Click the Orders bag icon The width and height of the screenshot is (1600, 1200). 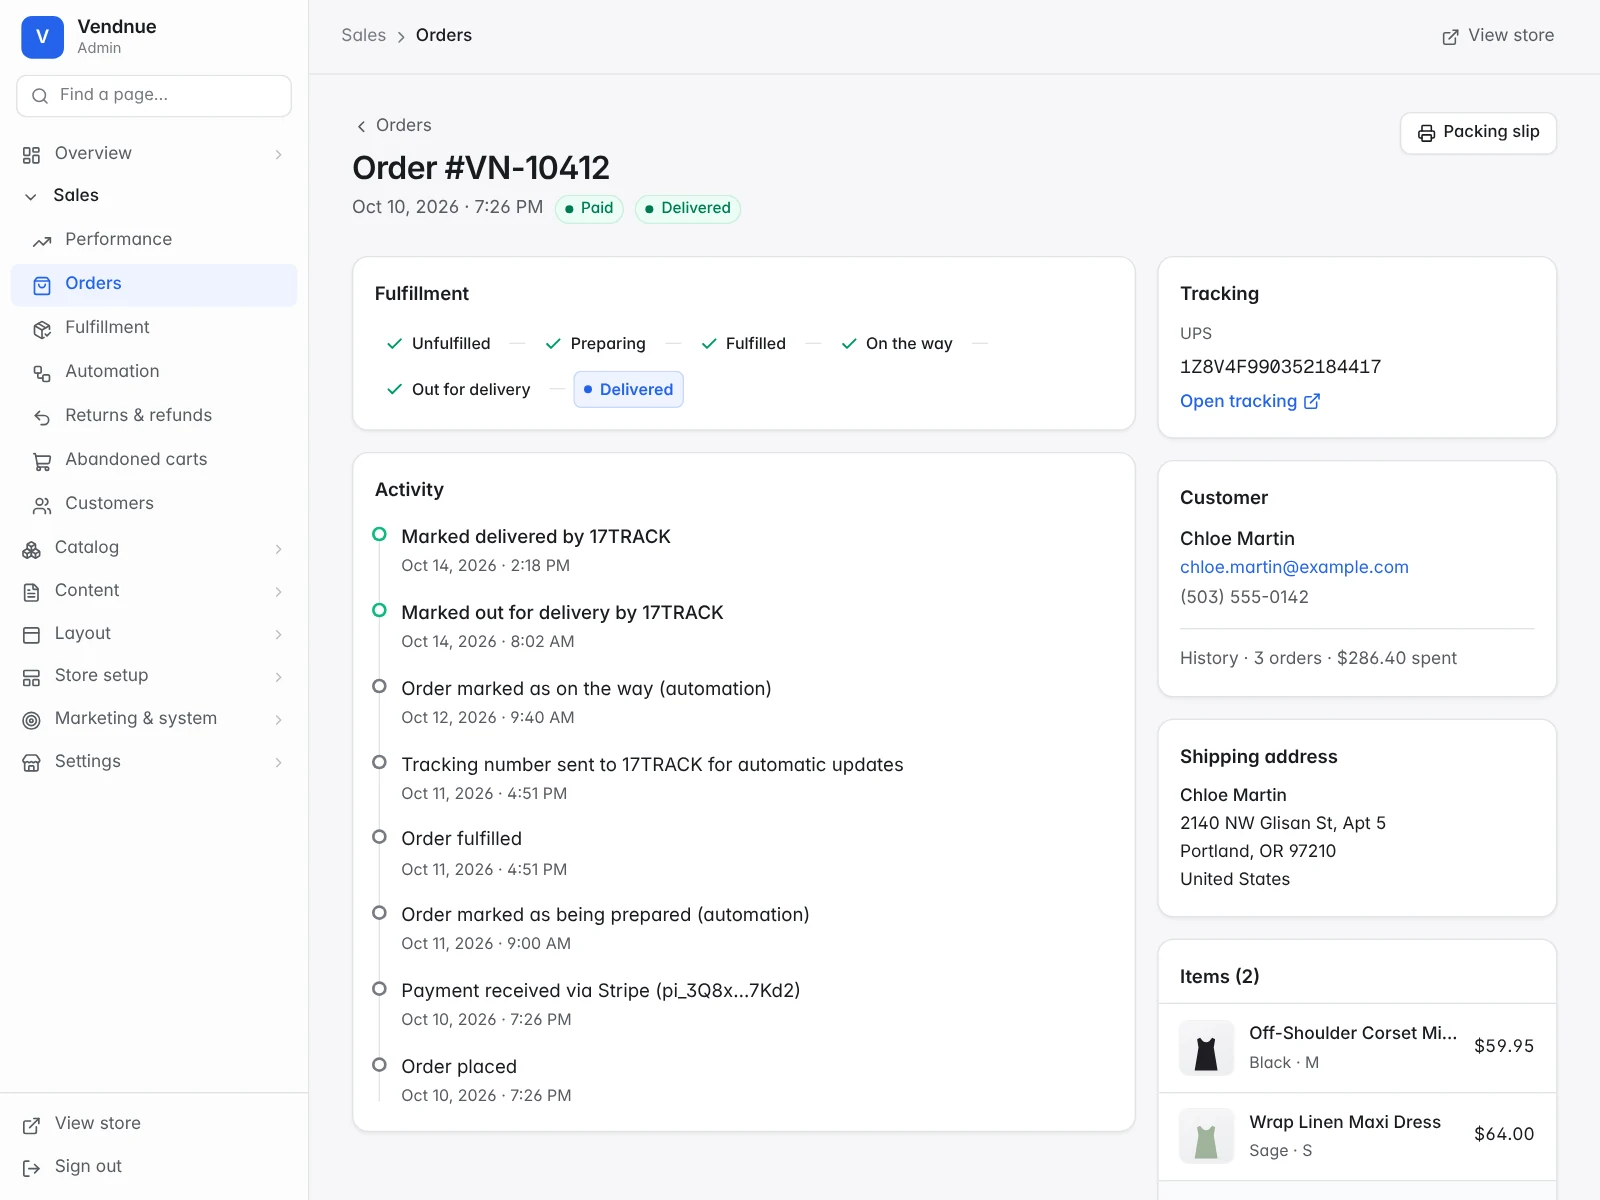[42, 285]
